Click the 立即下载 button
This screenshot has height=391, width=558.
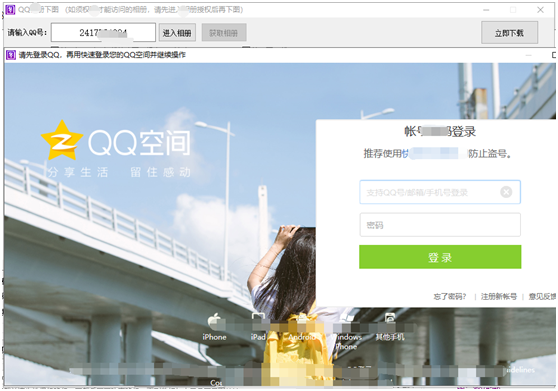[x=509, y=33]
